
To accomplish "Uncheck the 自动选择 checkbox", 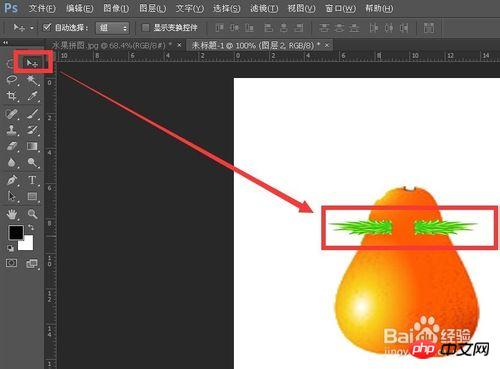I will (x=47, y=27).
